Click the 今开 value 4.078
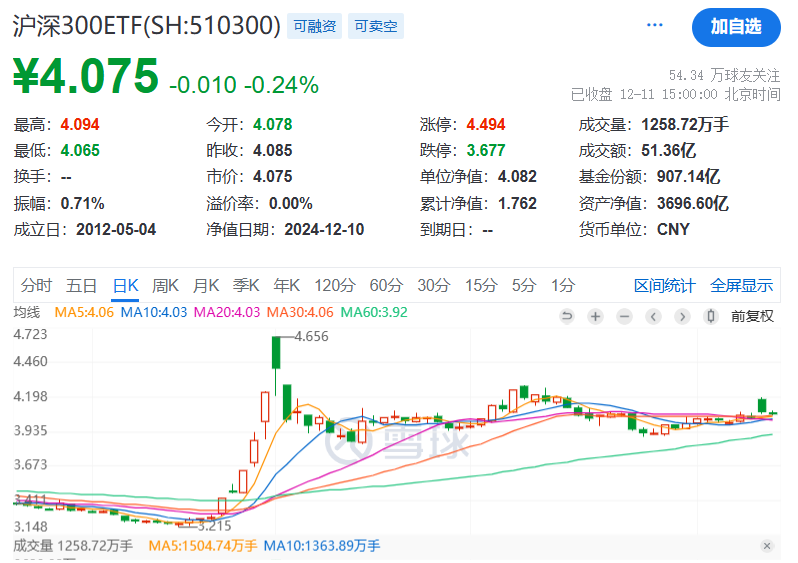The width and height of the screenshot is (798, 563). 273,124
